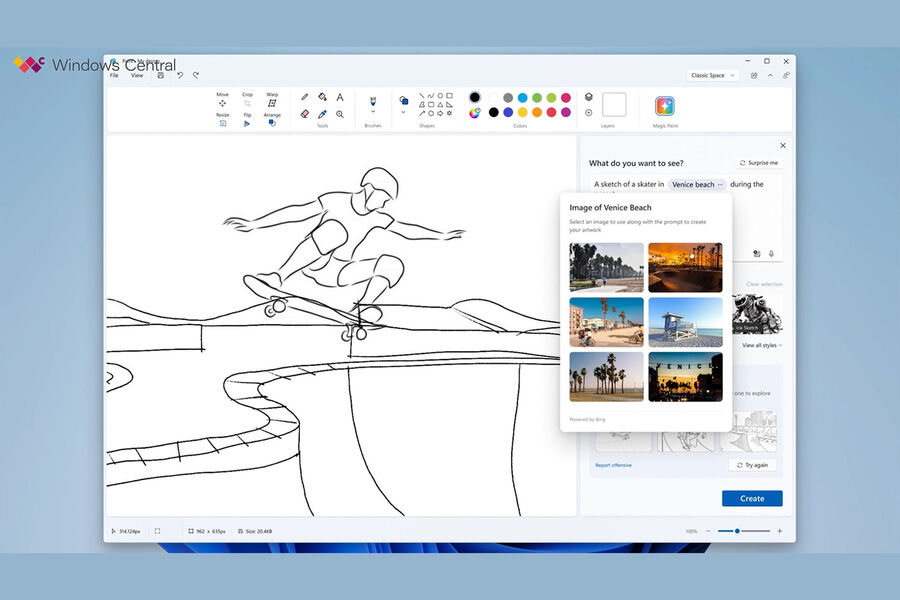Open the File menu
900x600 pixels.
click(114, 75)
